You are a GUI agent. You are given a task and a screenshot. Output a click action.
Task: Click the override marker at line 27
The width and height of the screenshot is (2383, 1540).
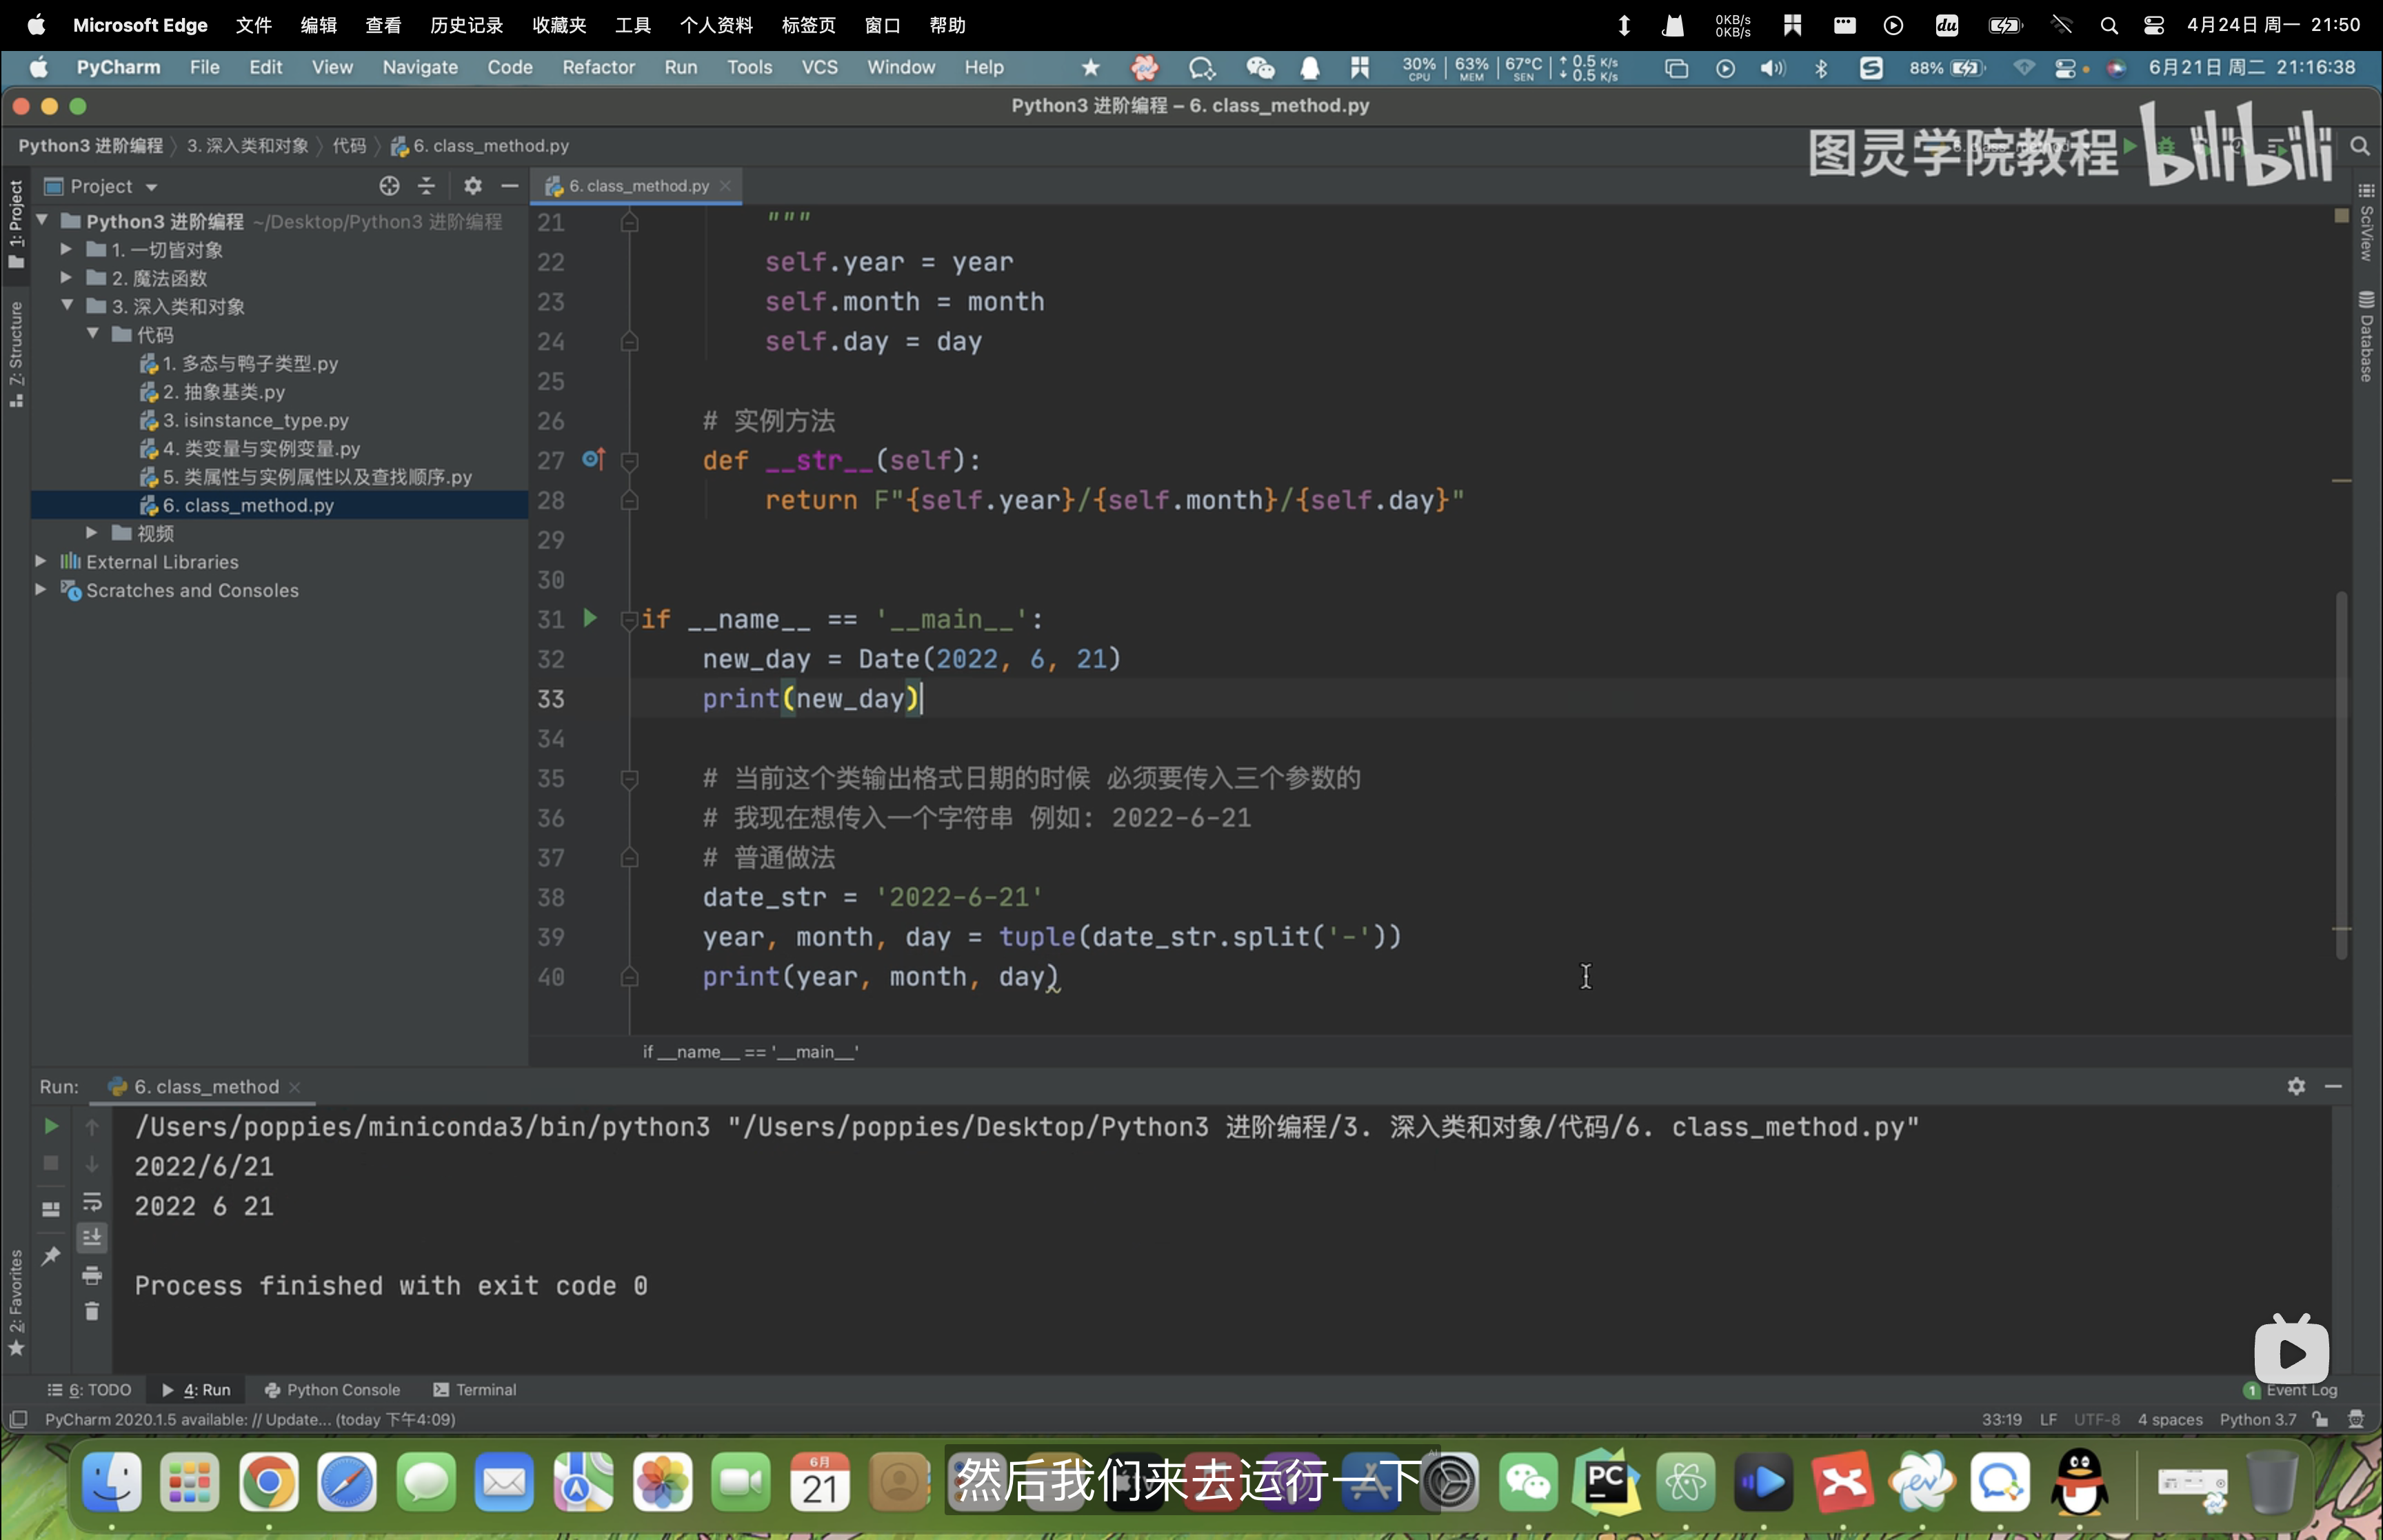(593, 459)
